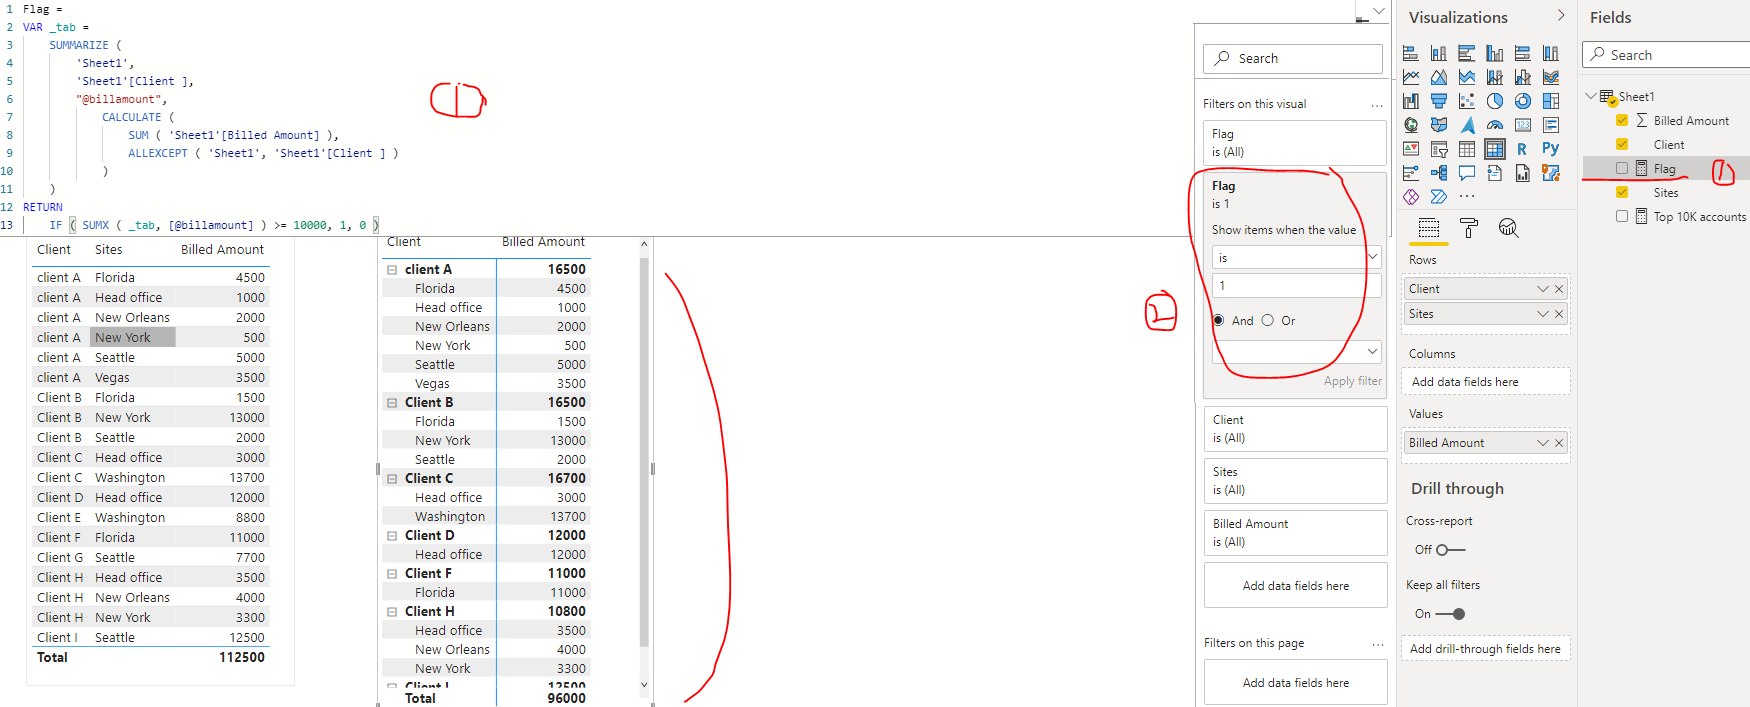Select the Table visual
1750x707 pixels.
1467,149
